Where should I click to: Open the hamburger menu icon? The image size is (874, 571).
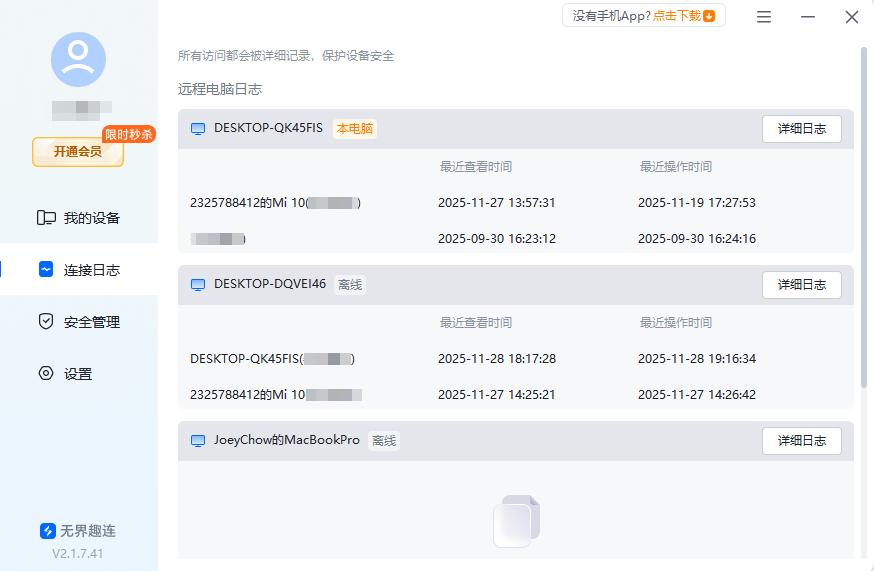764,17
